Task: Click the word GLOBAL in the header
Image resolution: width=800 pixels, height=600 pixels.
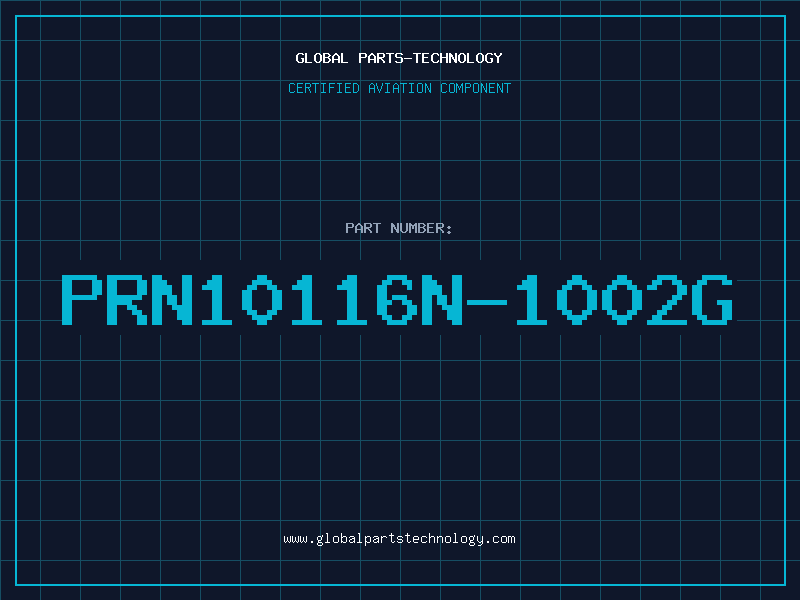Action: [x=321, y=58]
